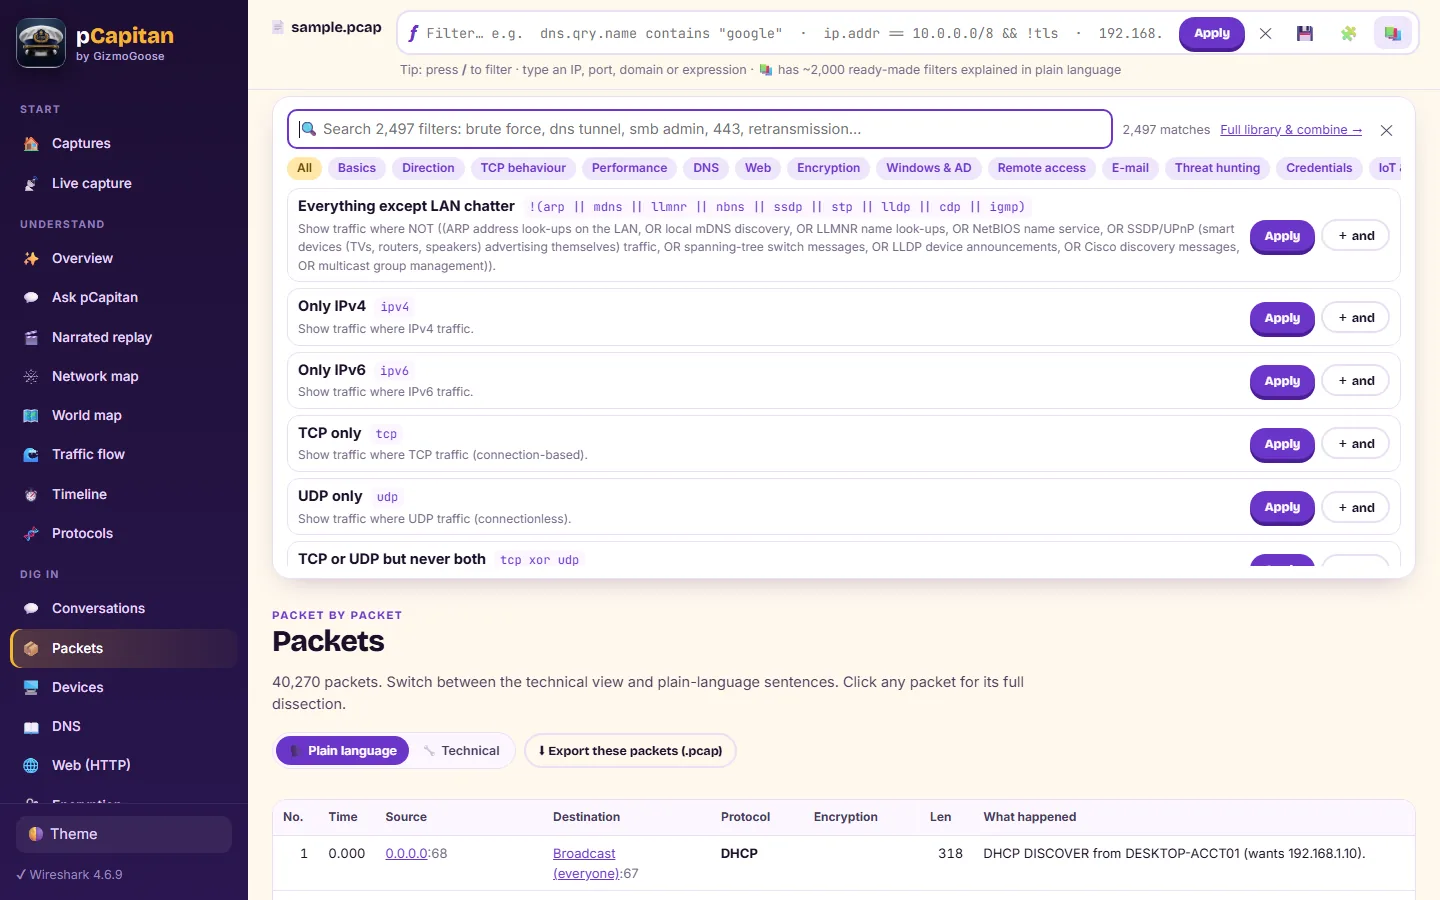Click the green puzzle piece icon
Viewport: 1440px width, 900px height.
pos(1348,33)
